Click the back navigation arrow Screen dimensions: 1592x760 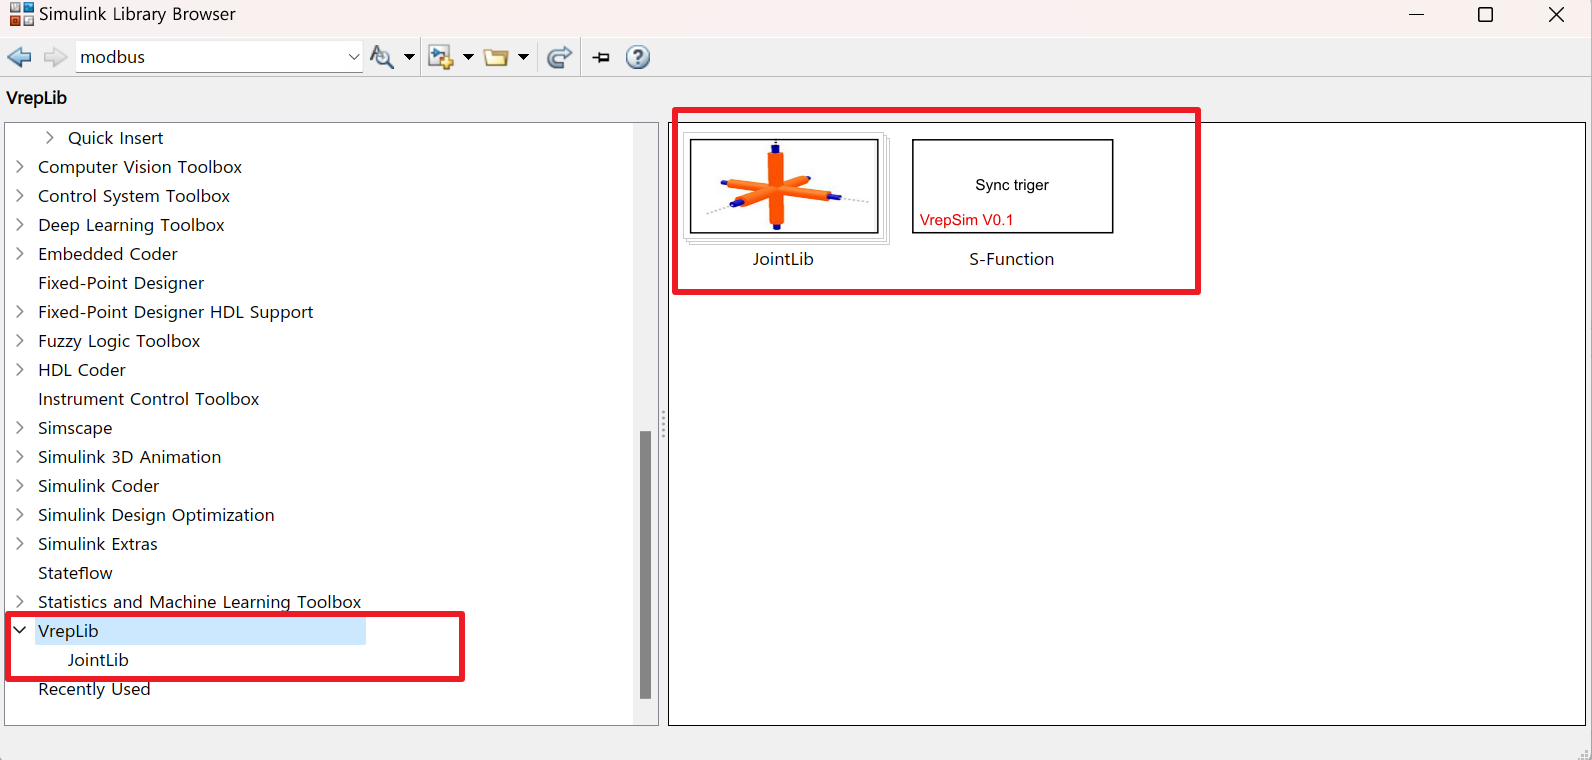coord(19,57)
